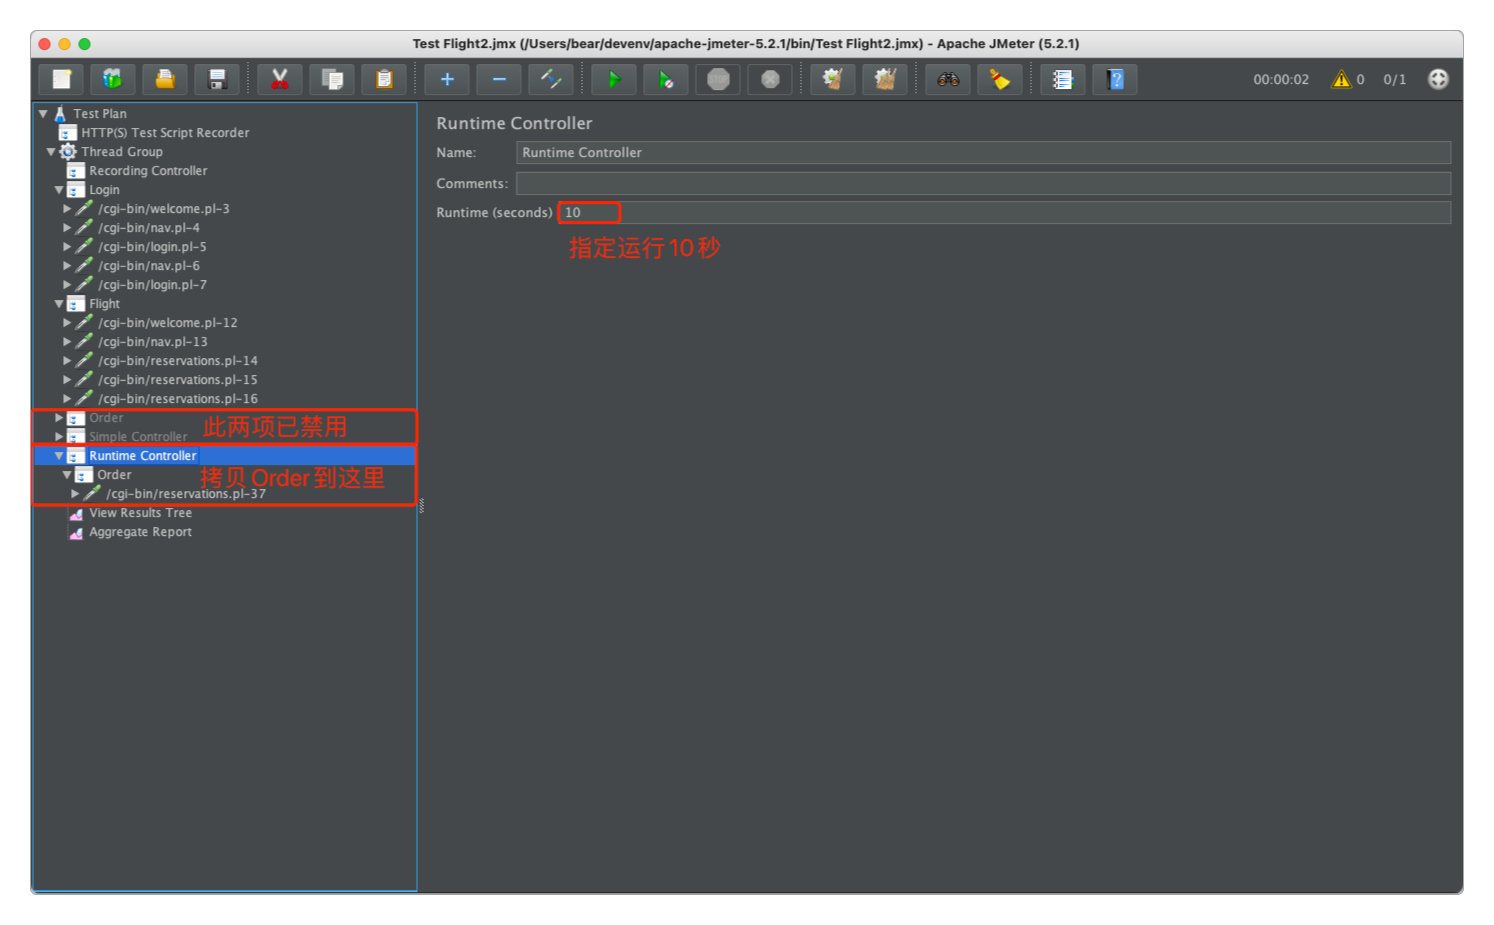Select the Thread Group label
Screen dimensions: 1494x925
122,152
